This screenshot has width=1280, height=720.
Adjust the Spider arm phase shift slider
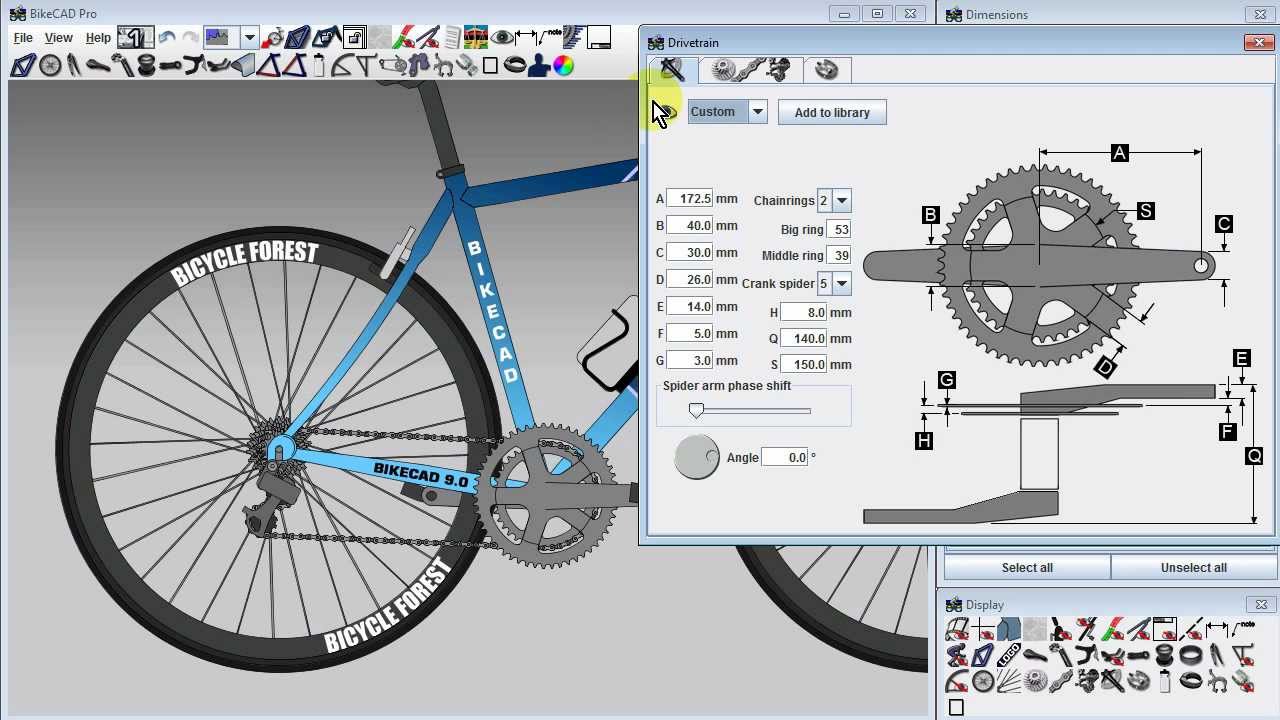(696, 411)
